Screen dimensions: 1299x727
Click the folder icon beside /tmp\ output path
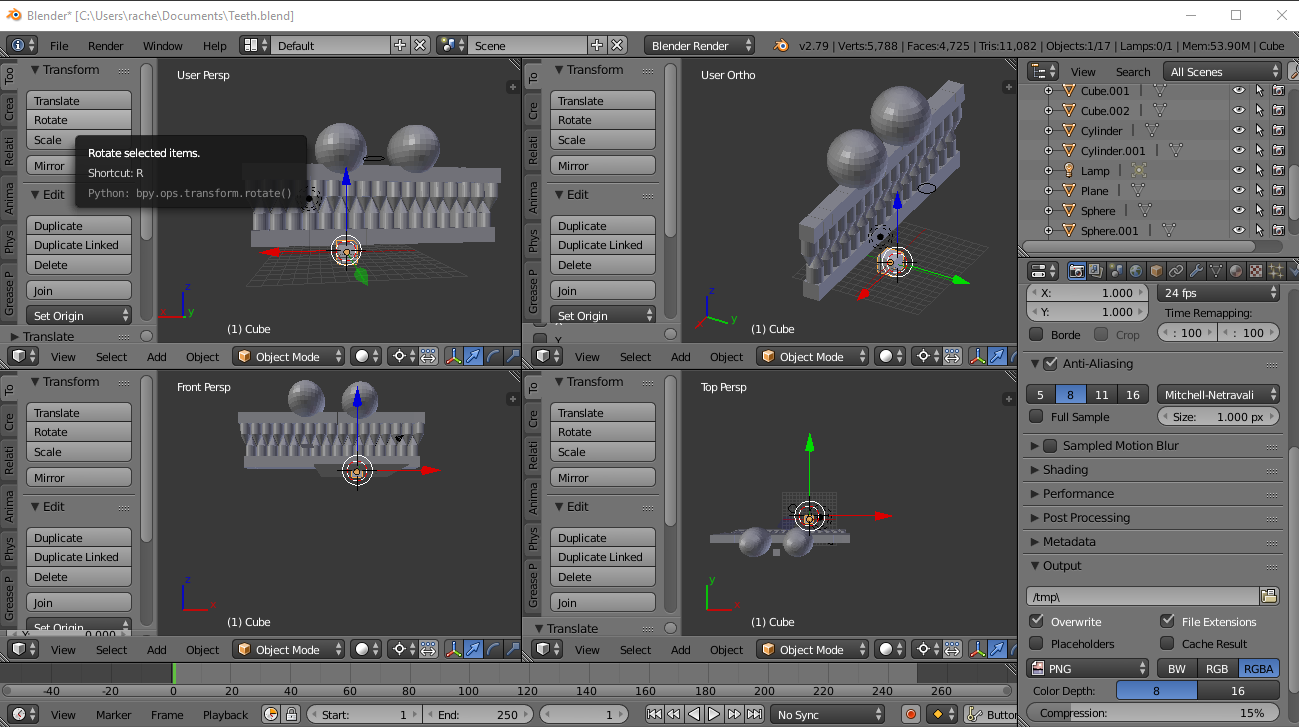tap(1269, 596)
